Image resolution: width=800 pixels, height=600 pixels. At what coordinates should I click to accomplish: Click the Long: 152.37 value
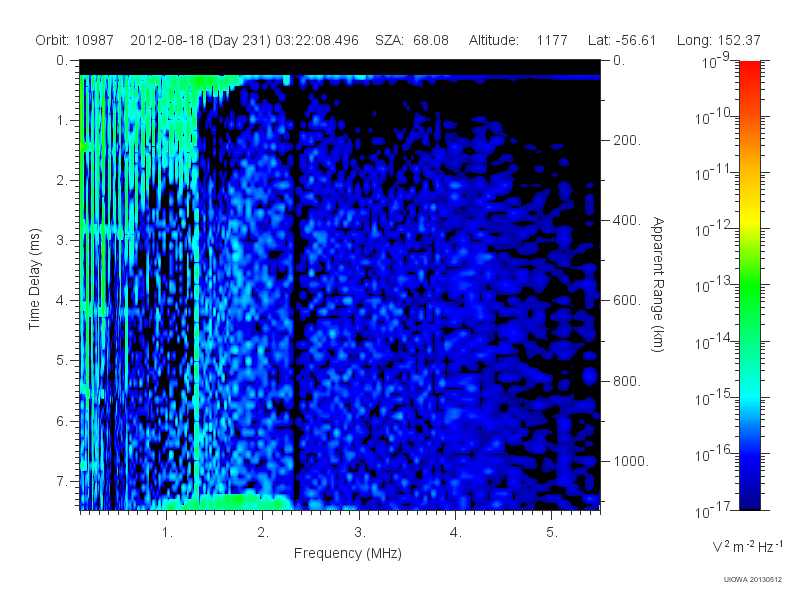tap(718, 40)
